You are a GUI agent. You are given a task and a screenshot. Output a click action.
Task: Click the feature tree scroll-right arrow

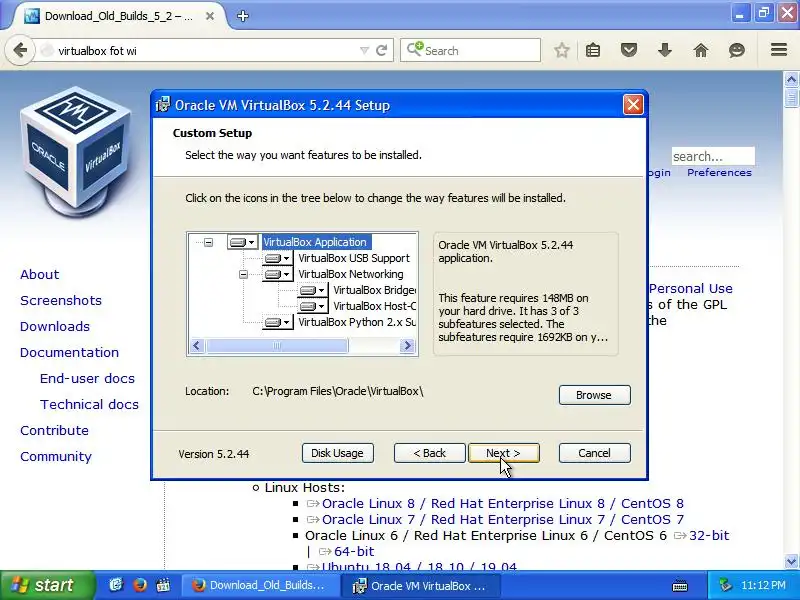pyautogui.click(x=407, y=345)
